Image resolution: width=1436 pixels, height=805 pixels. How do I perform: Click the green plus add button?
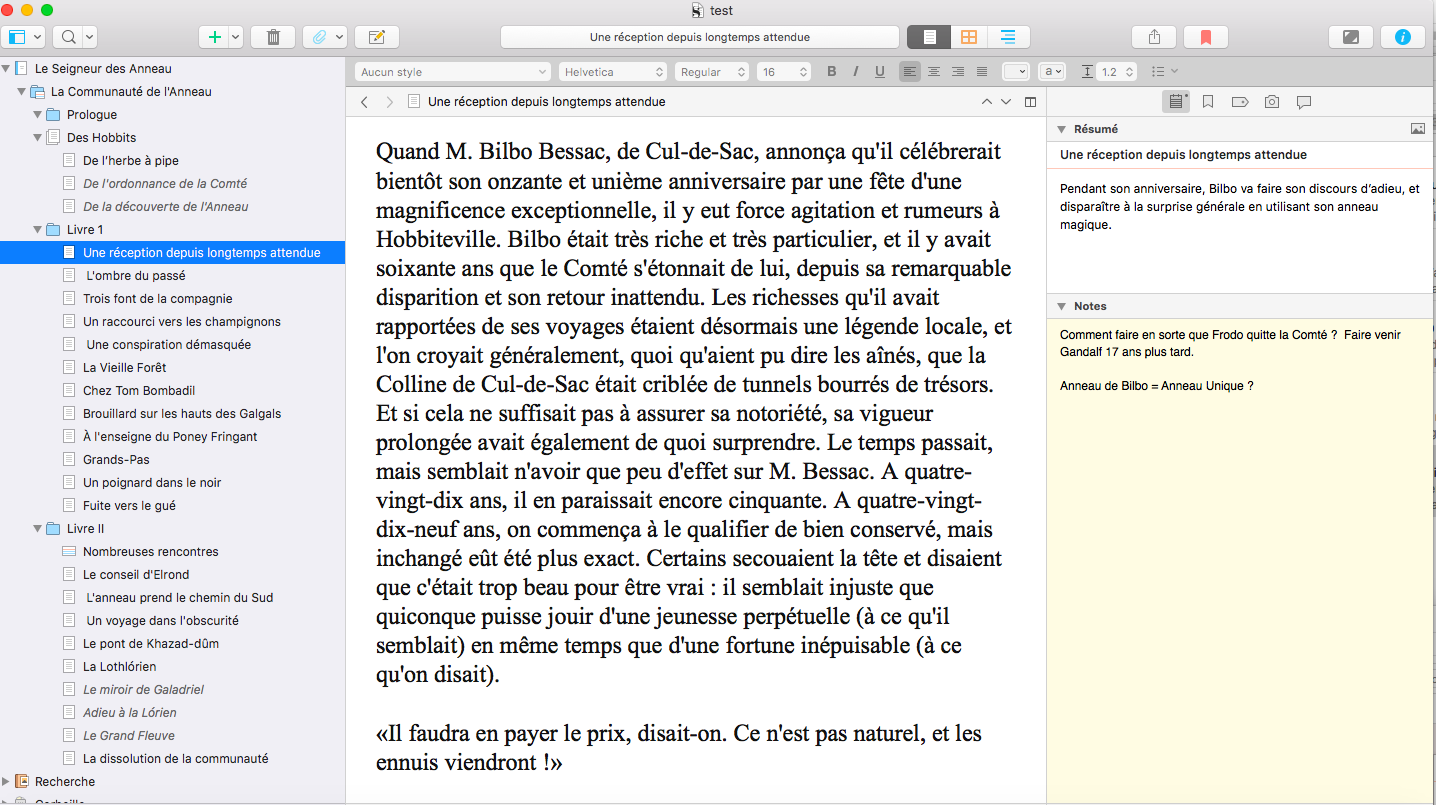pyautogui.click(x=213, y=37)
